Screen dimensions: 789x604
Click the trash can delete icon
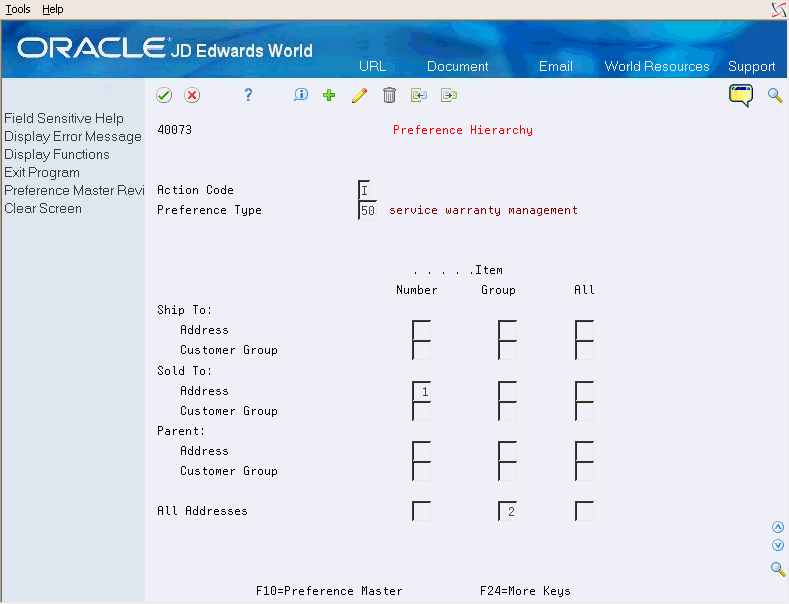[x=389, y=95]
